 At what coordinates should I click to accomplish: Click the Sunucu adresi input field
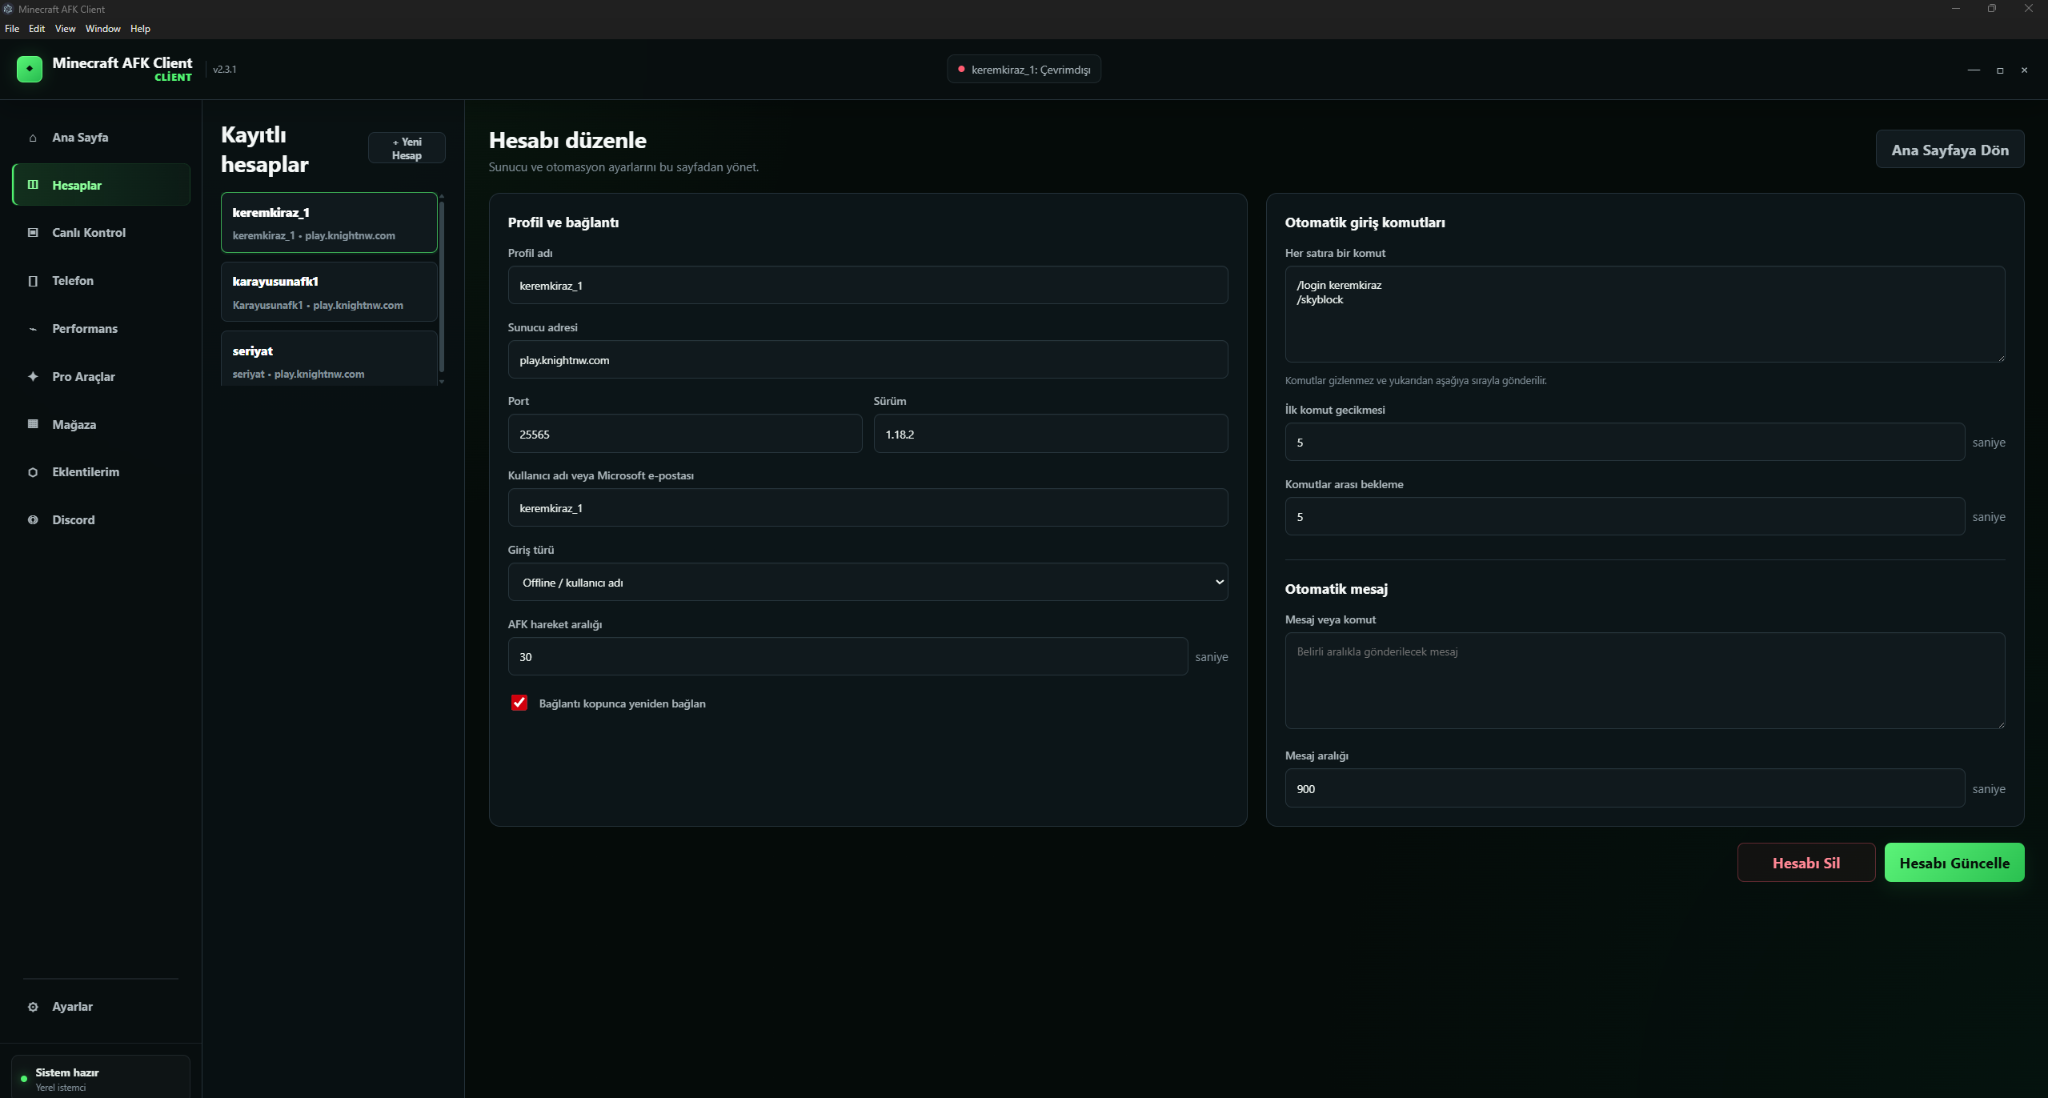868,360
